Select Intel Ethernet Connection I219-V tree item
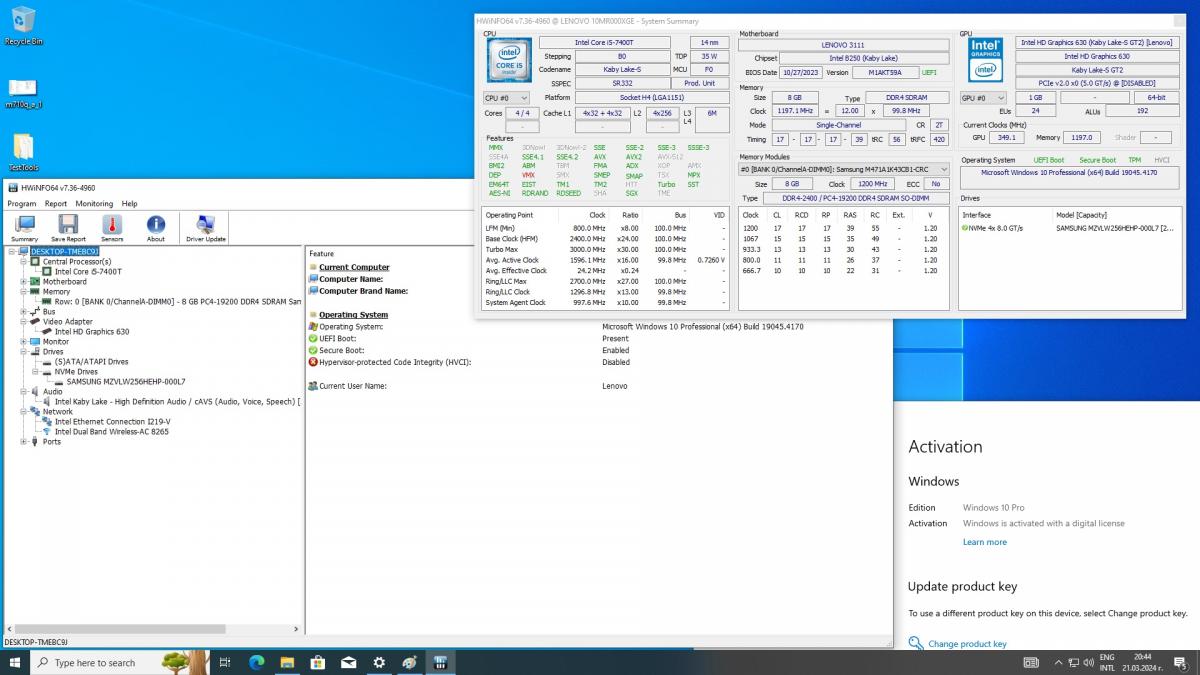Screen dimensions: 1200x675 click(112, 422)
